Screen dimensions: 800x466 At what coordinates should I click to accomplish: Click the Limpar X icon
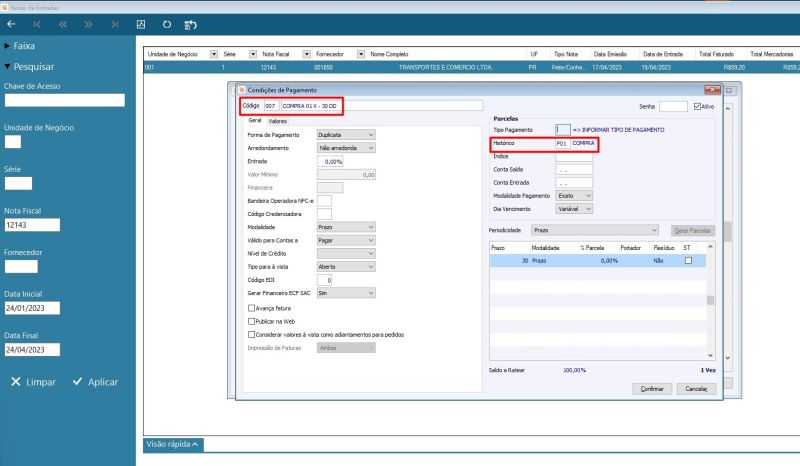(x=16, y=382)
